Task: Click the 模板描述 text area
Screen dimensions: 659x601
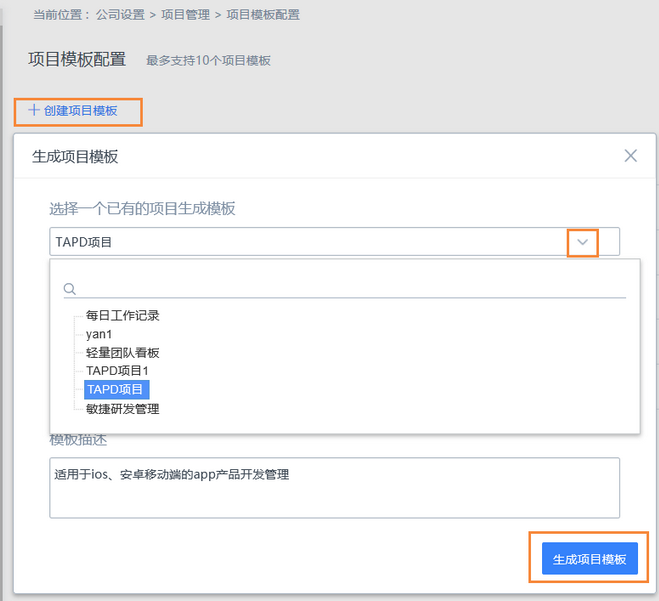Action: 334,488
